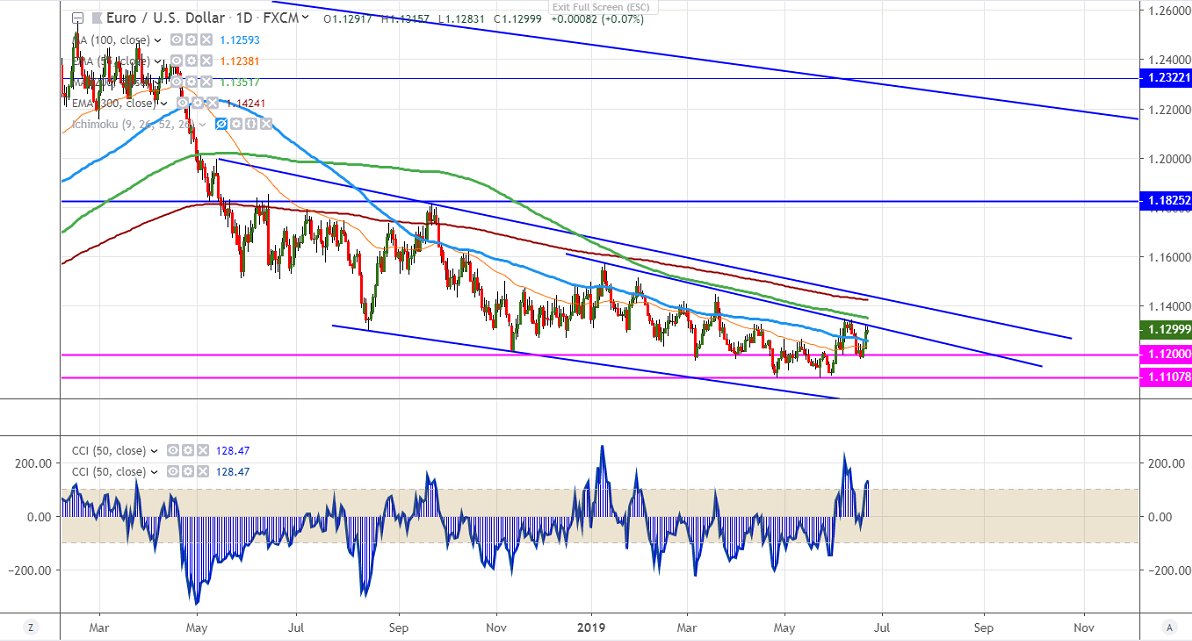Select the magenta 1.11078 price label
This screenshot has height=641, width=1192.
(x=1165, y=377)
